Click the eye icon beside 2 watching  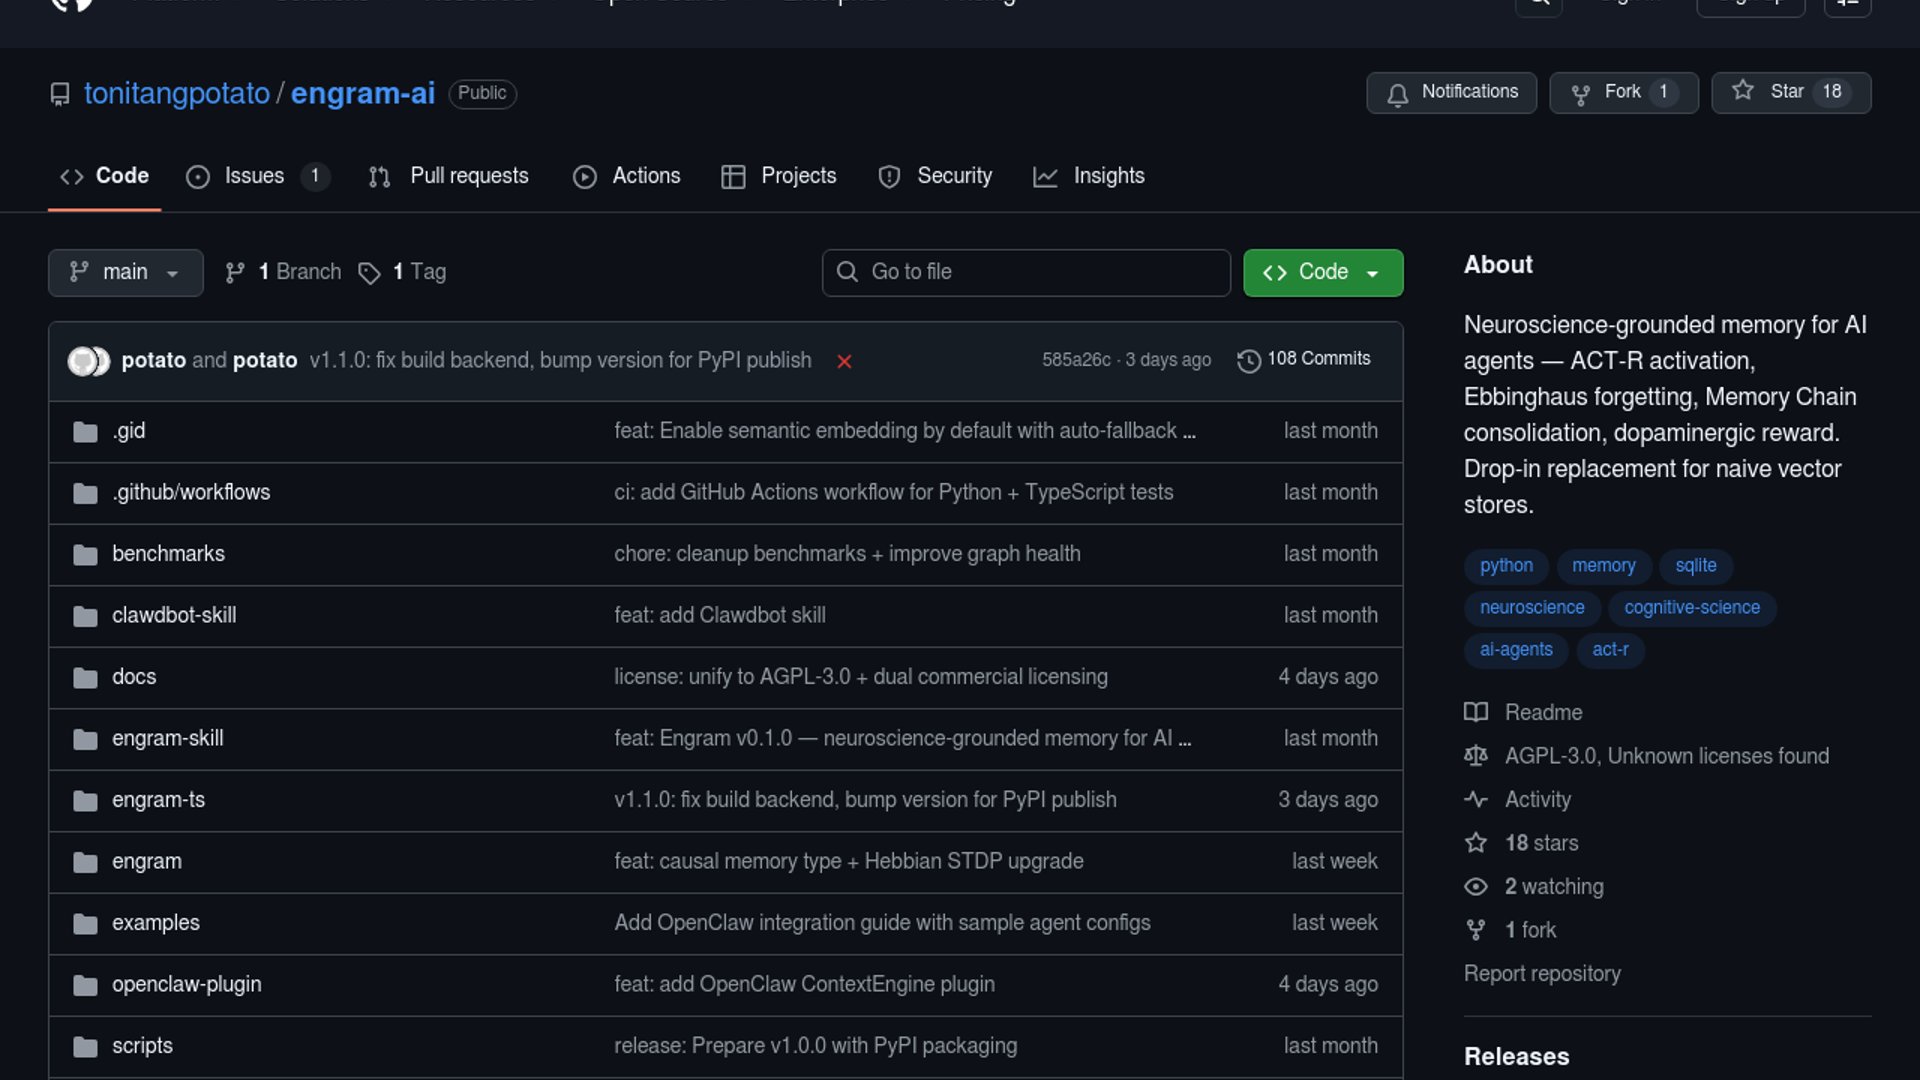(1476, 887)
